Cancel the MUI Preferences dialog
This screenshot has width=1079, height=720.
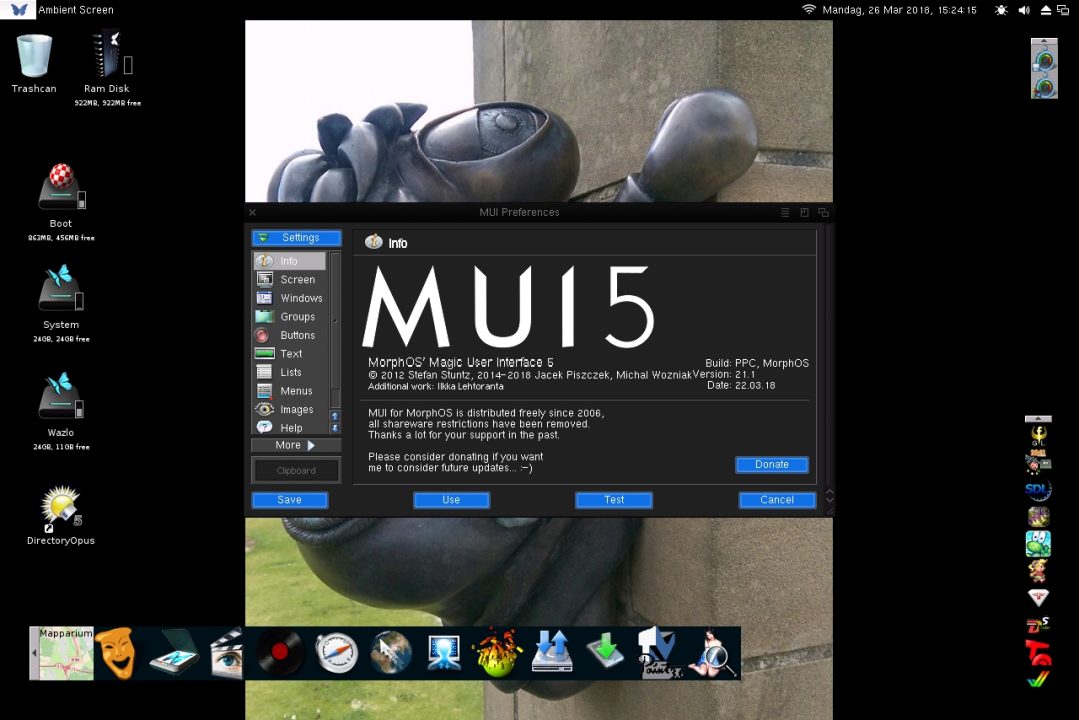(x=777, y=500)
